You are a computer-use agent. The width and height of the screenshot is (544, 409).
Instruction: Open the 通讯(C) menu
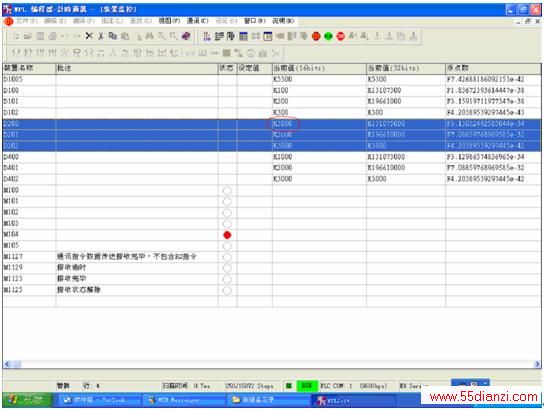(x=197, y=21)
